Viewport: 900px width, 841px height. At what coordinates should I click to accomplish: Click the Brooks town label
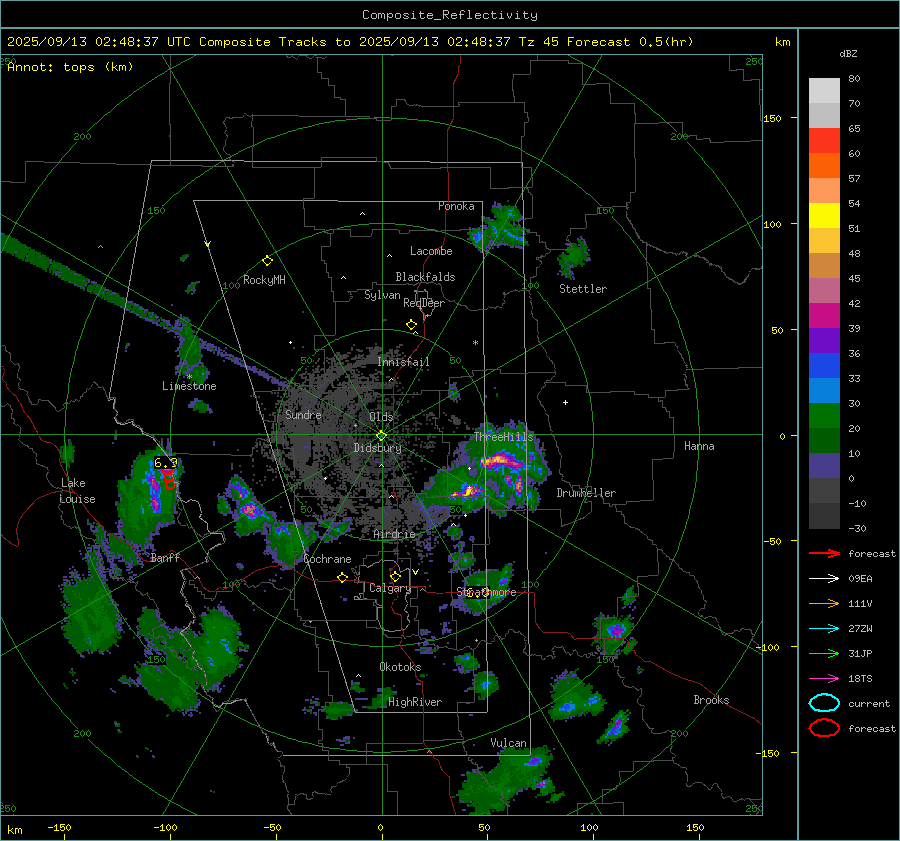[711, 700]
